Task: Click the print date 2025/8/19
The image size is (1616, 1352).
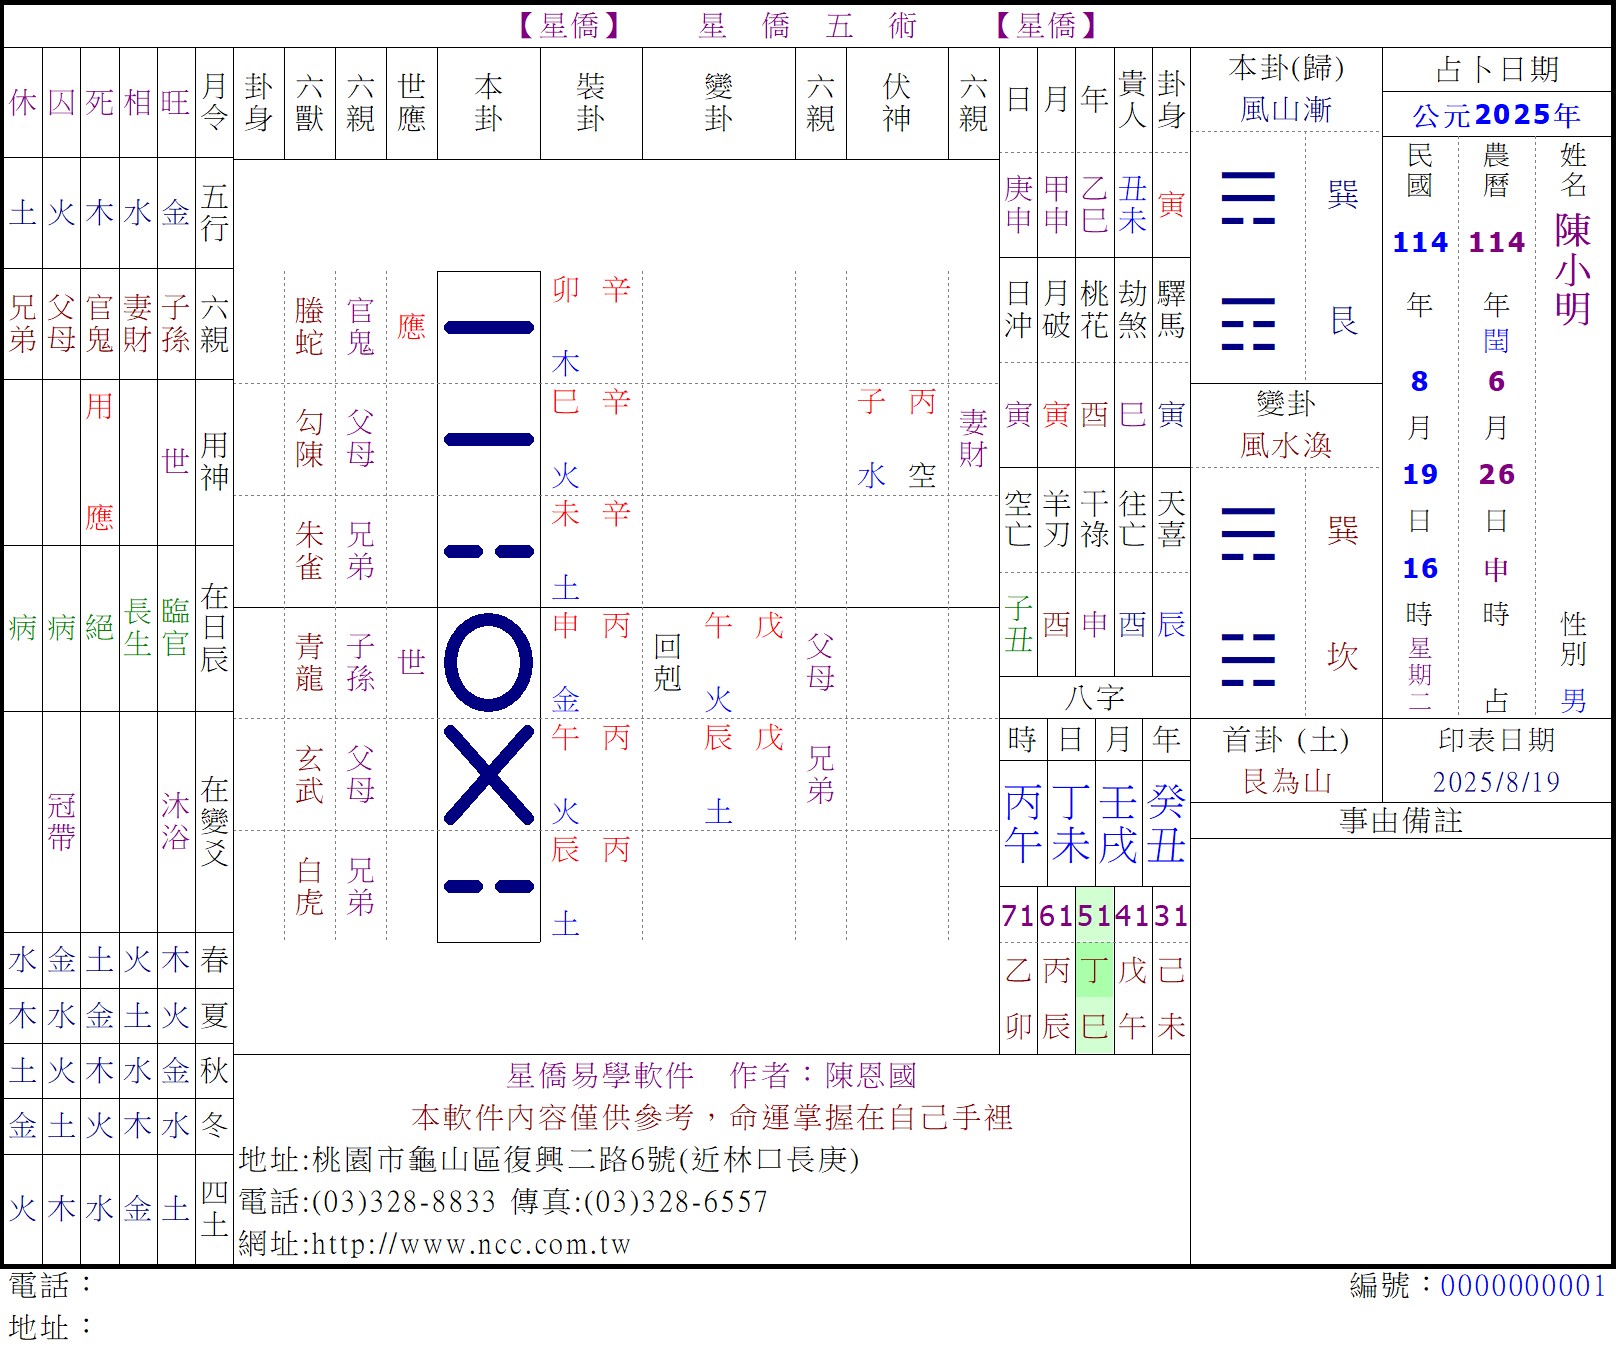Action: (1496, 782)
